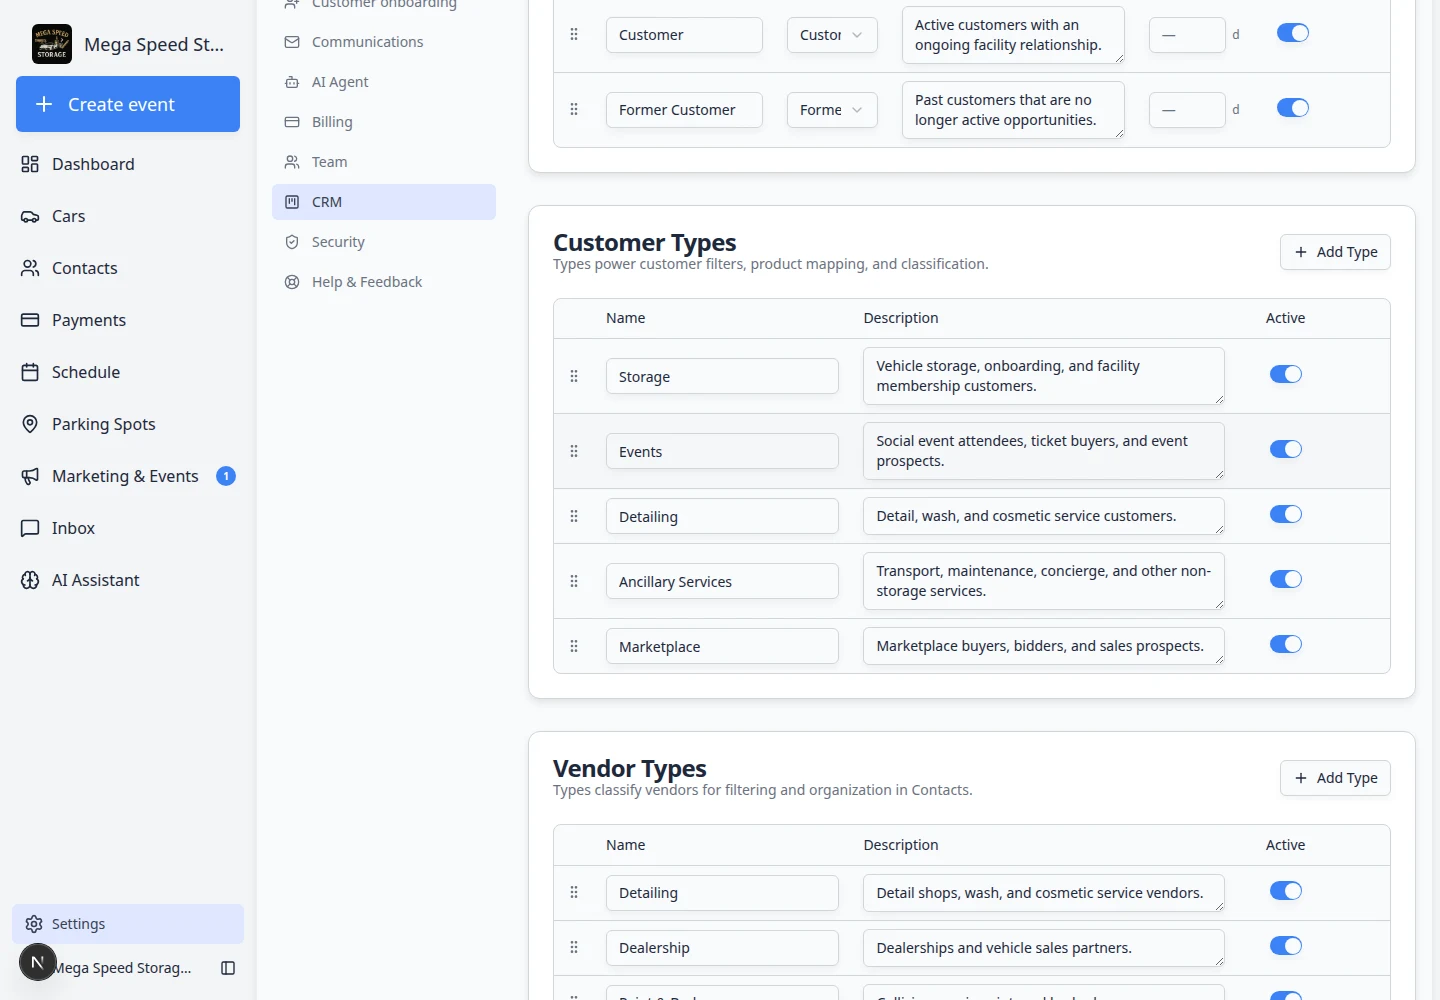Click the drag handle for Storage row
The height and width of the screenshot is (1000, 1440).
pos(574,376)
